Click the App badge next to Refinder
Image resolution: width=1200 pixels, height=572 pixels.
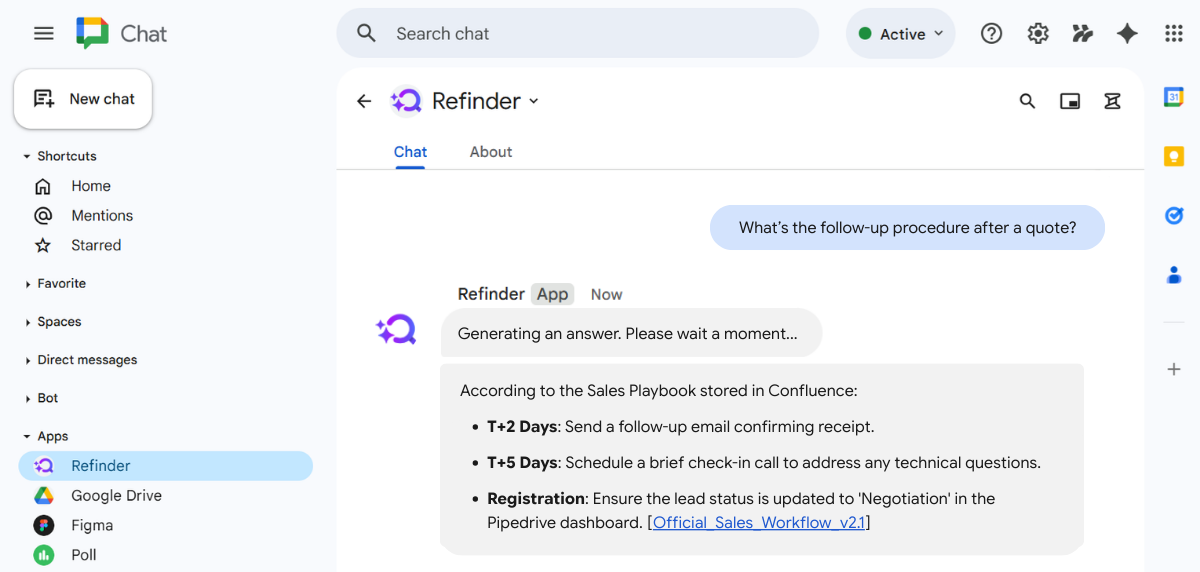pos(552,294)
